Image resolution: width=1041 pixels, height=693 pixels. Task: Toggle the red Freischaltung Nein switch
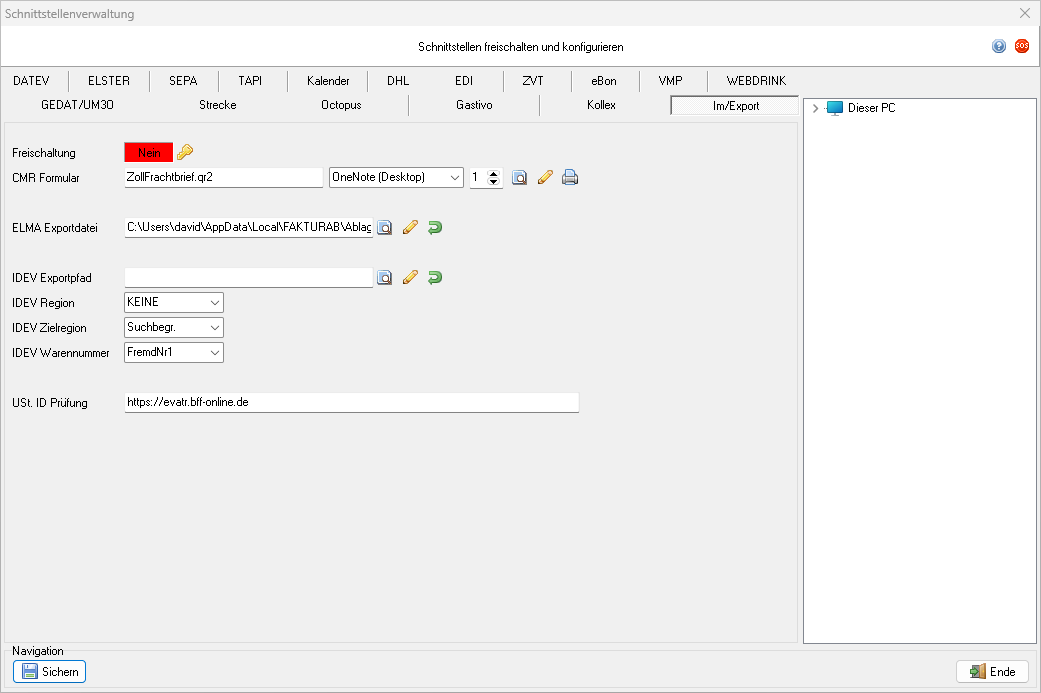click(148, 152)
